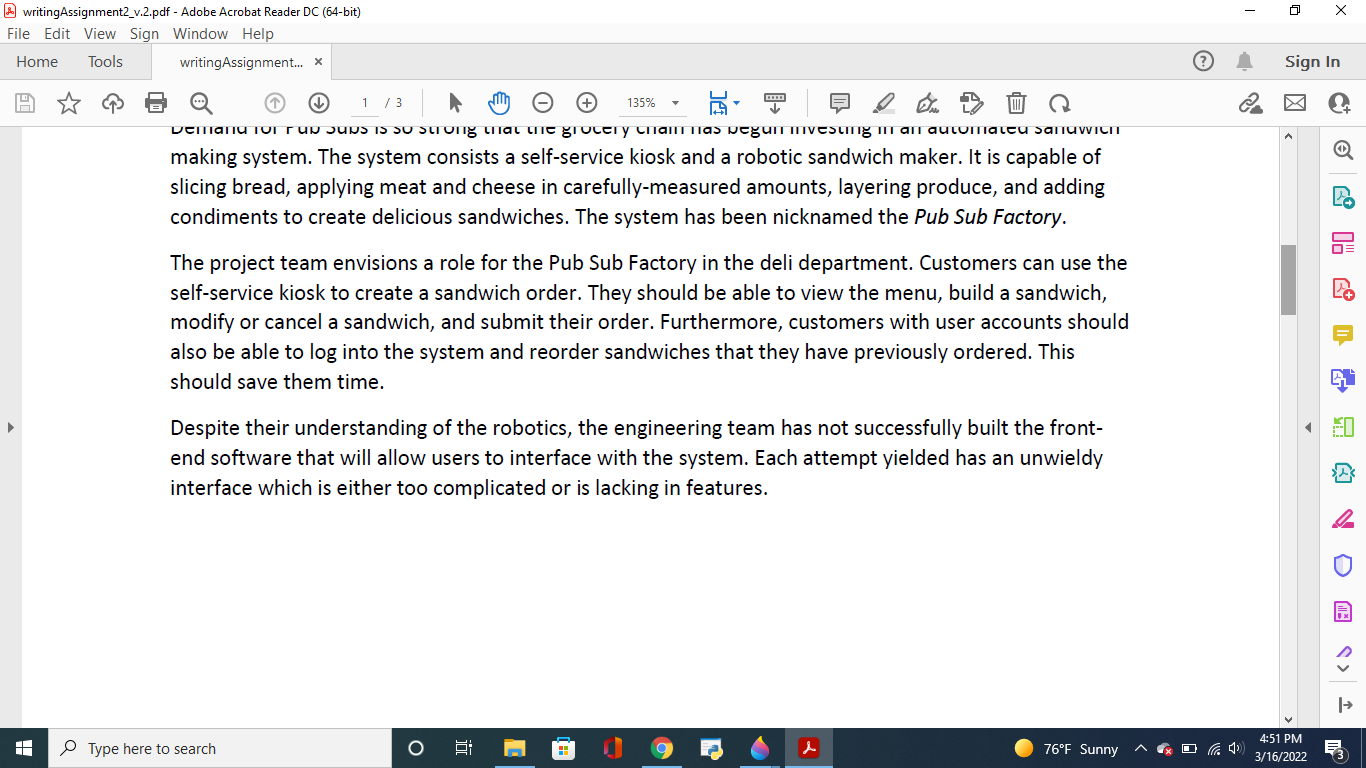
Task: Select the Hand tool
Action: coord(499,102)
